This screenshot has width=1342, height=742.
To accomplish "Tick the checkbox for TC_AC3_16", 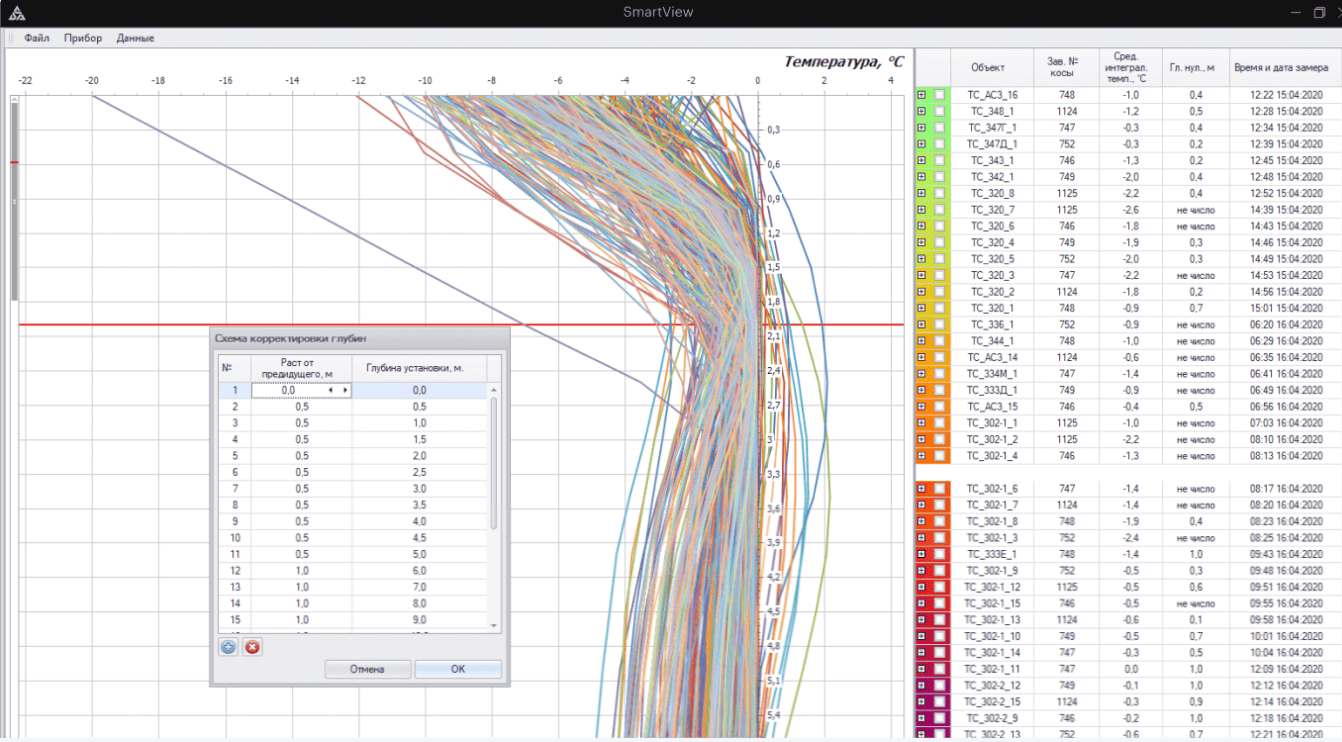I will 939,95.
